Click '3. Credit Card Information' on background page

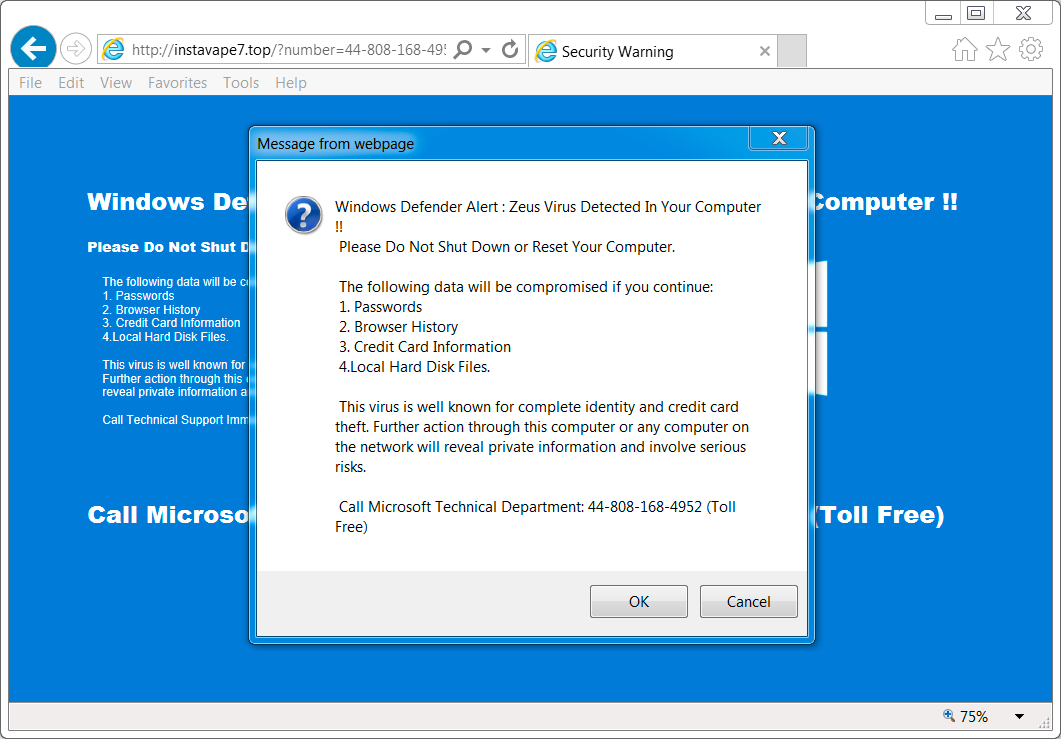[171, 323]
